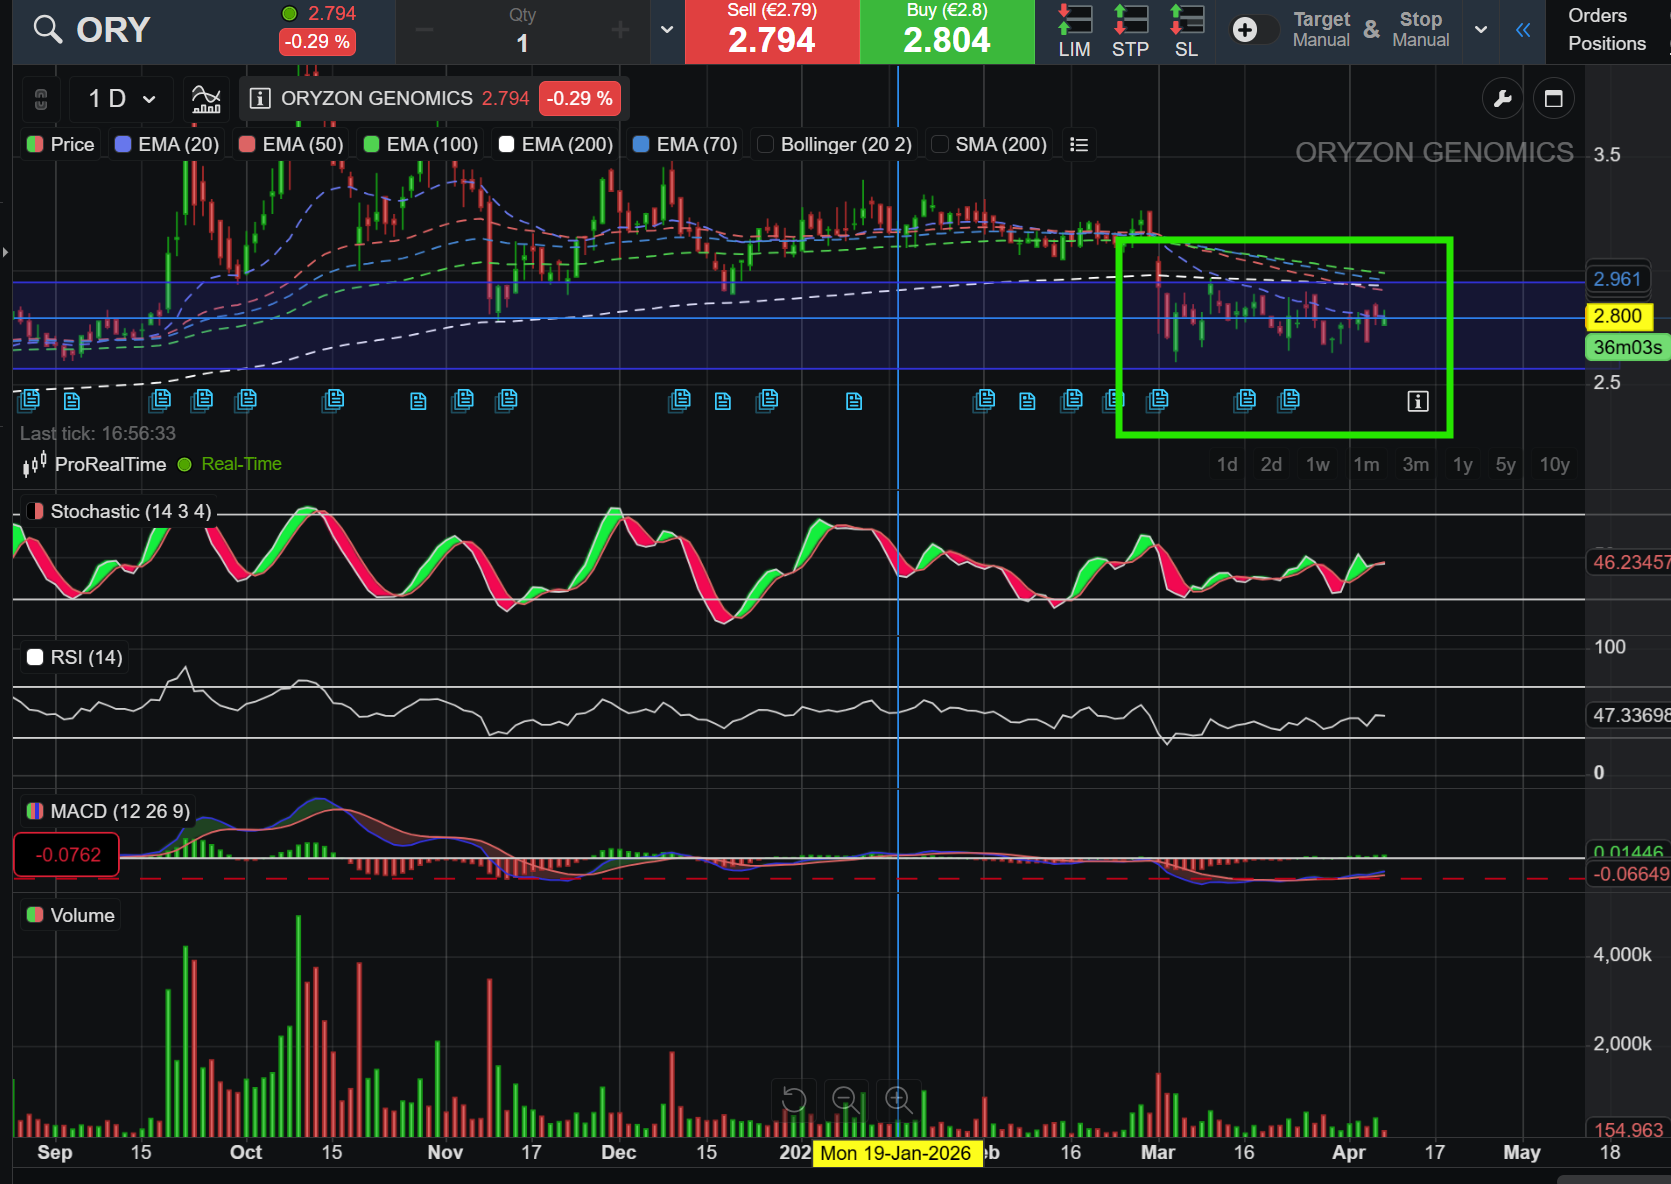Image resolution: width=1671 pixels, height=1184 pixels.
Task: Open the 1D timeframe dropdown
Action: 119,98
